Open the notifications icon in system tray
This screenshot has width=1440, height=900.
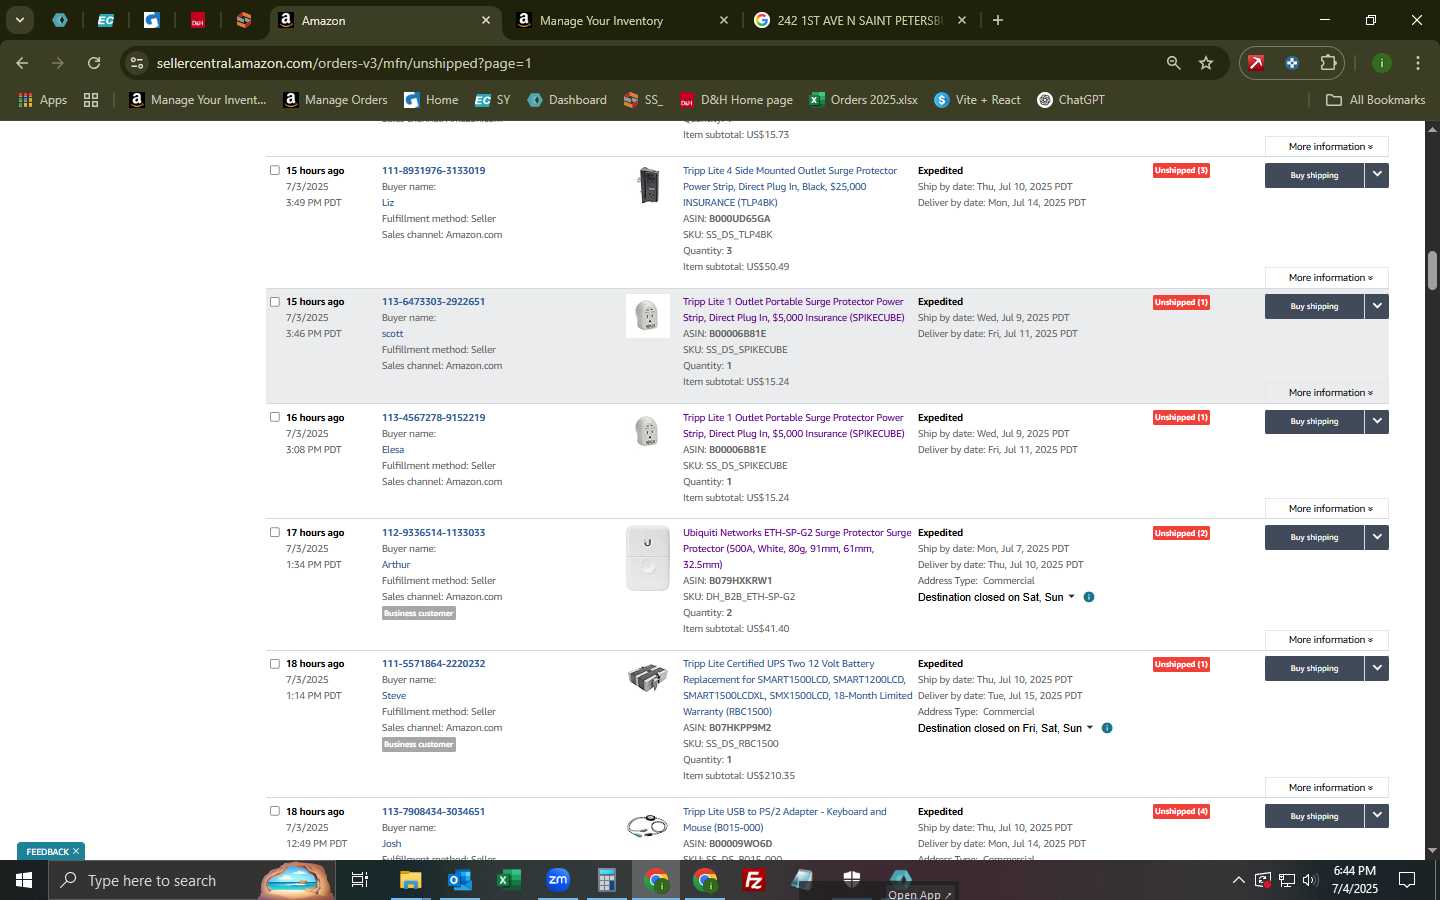(x=1407, y=880)
